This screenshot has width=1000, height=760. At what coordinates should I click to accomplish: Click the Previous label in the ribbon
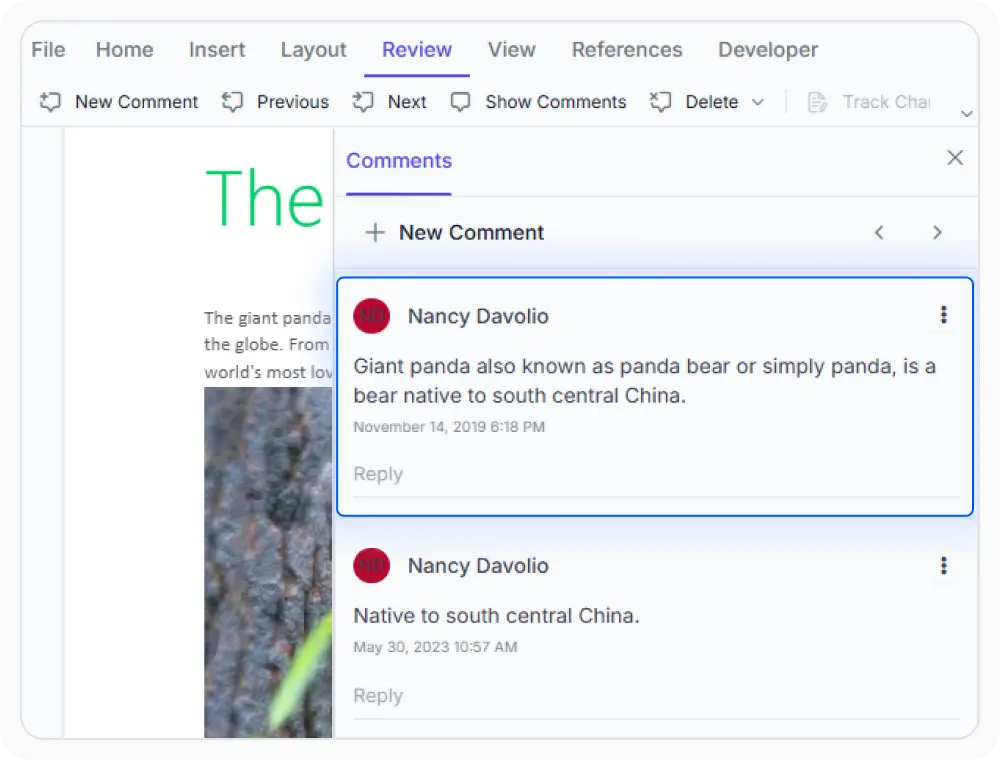pyautogui.click(x=293, y=102)
